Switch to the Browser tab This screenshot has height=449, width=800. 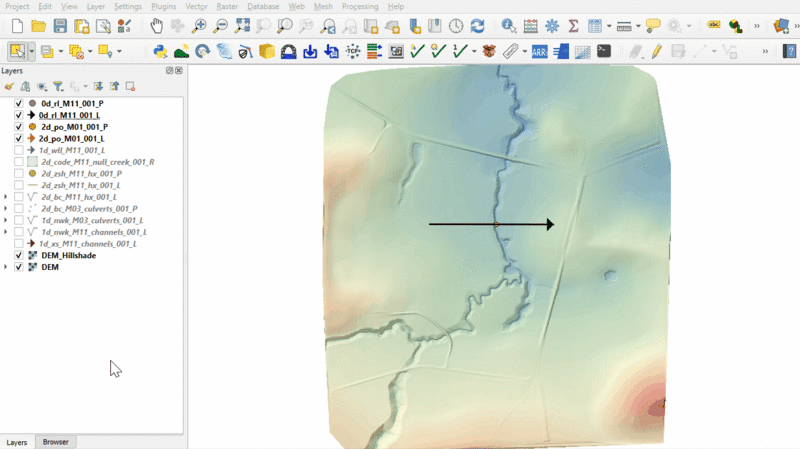point(56,442)
